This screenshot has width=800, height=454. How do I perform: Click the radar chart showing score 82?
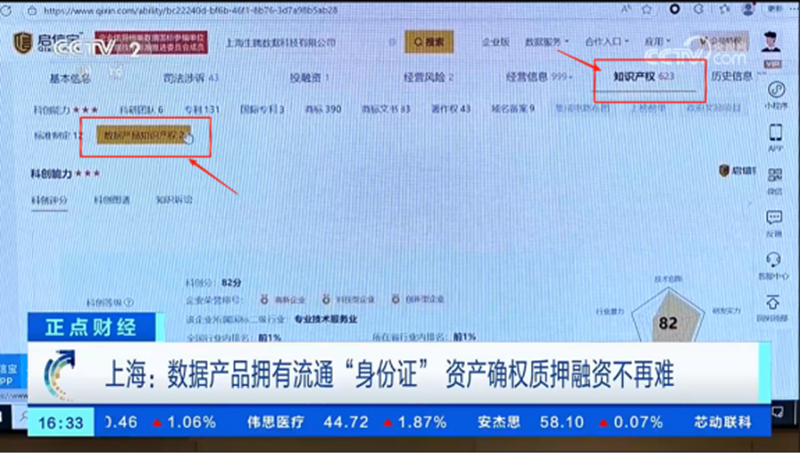click(667, 315)
